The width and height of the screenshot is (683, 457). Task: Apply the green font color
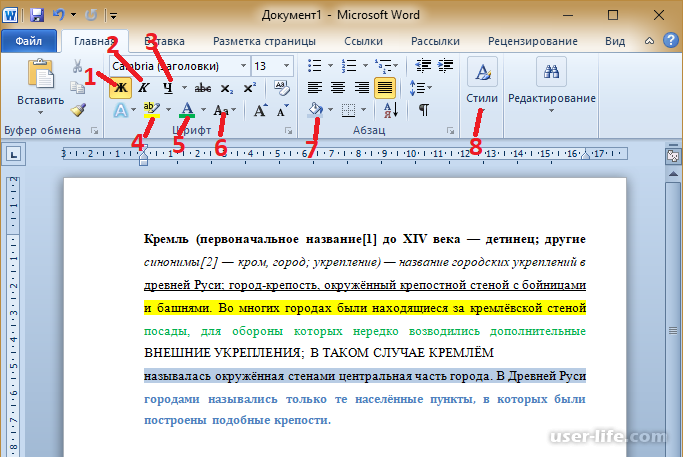click(x=187, y=110)
